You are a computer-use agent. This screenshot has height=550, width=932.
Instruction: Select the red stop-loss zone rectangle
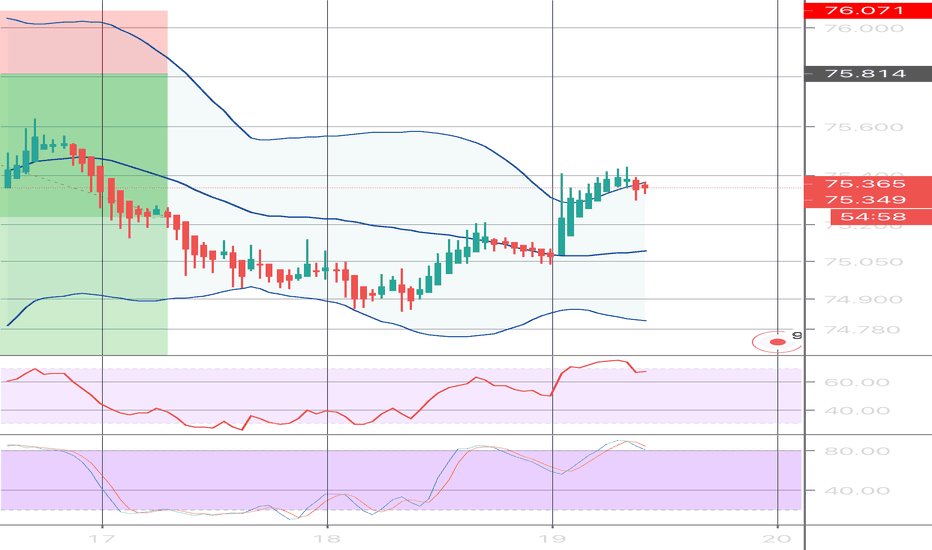click(x=84, y=42)
